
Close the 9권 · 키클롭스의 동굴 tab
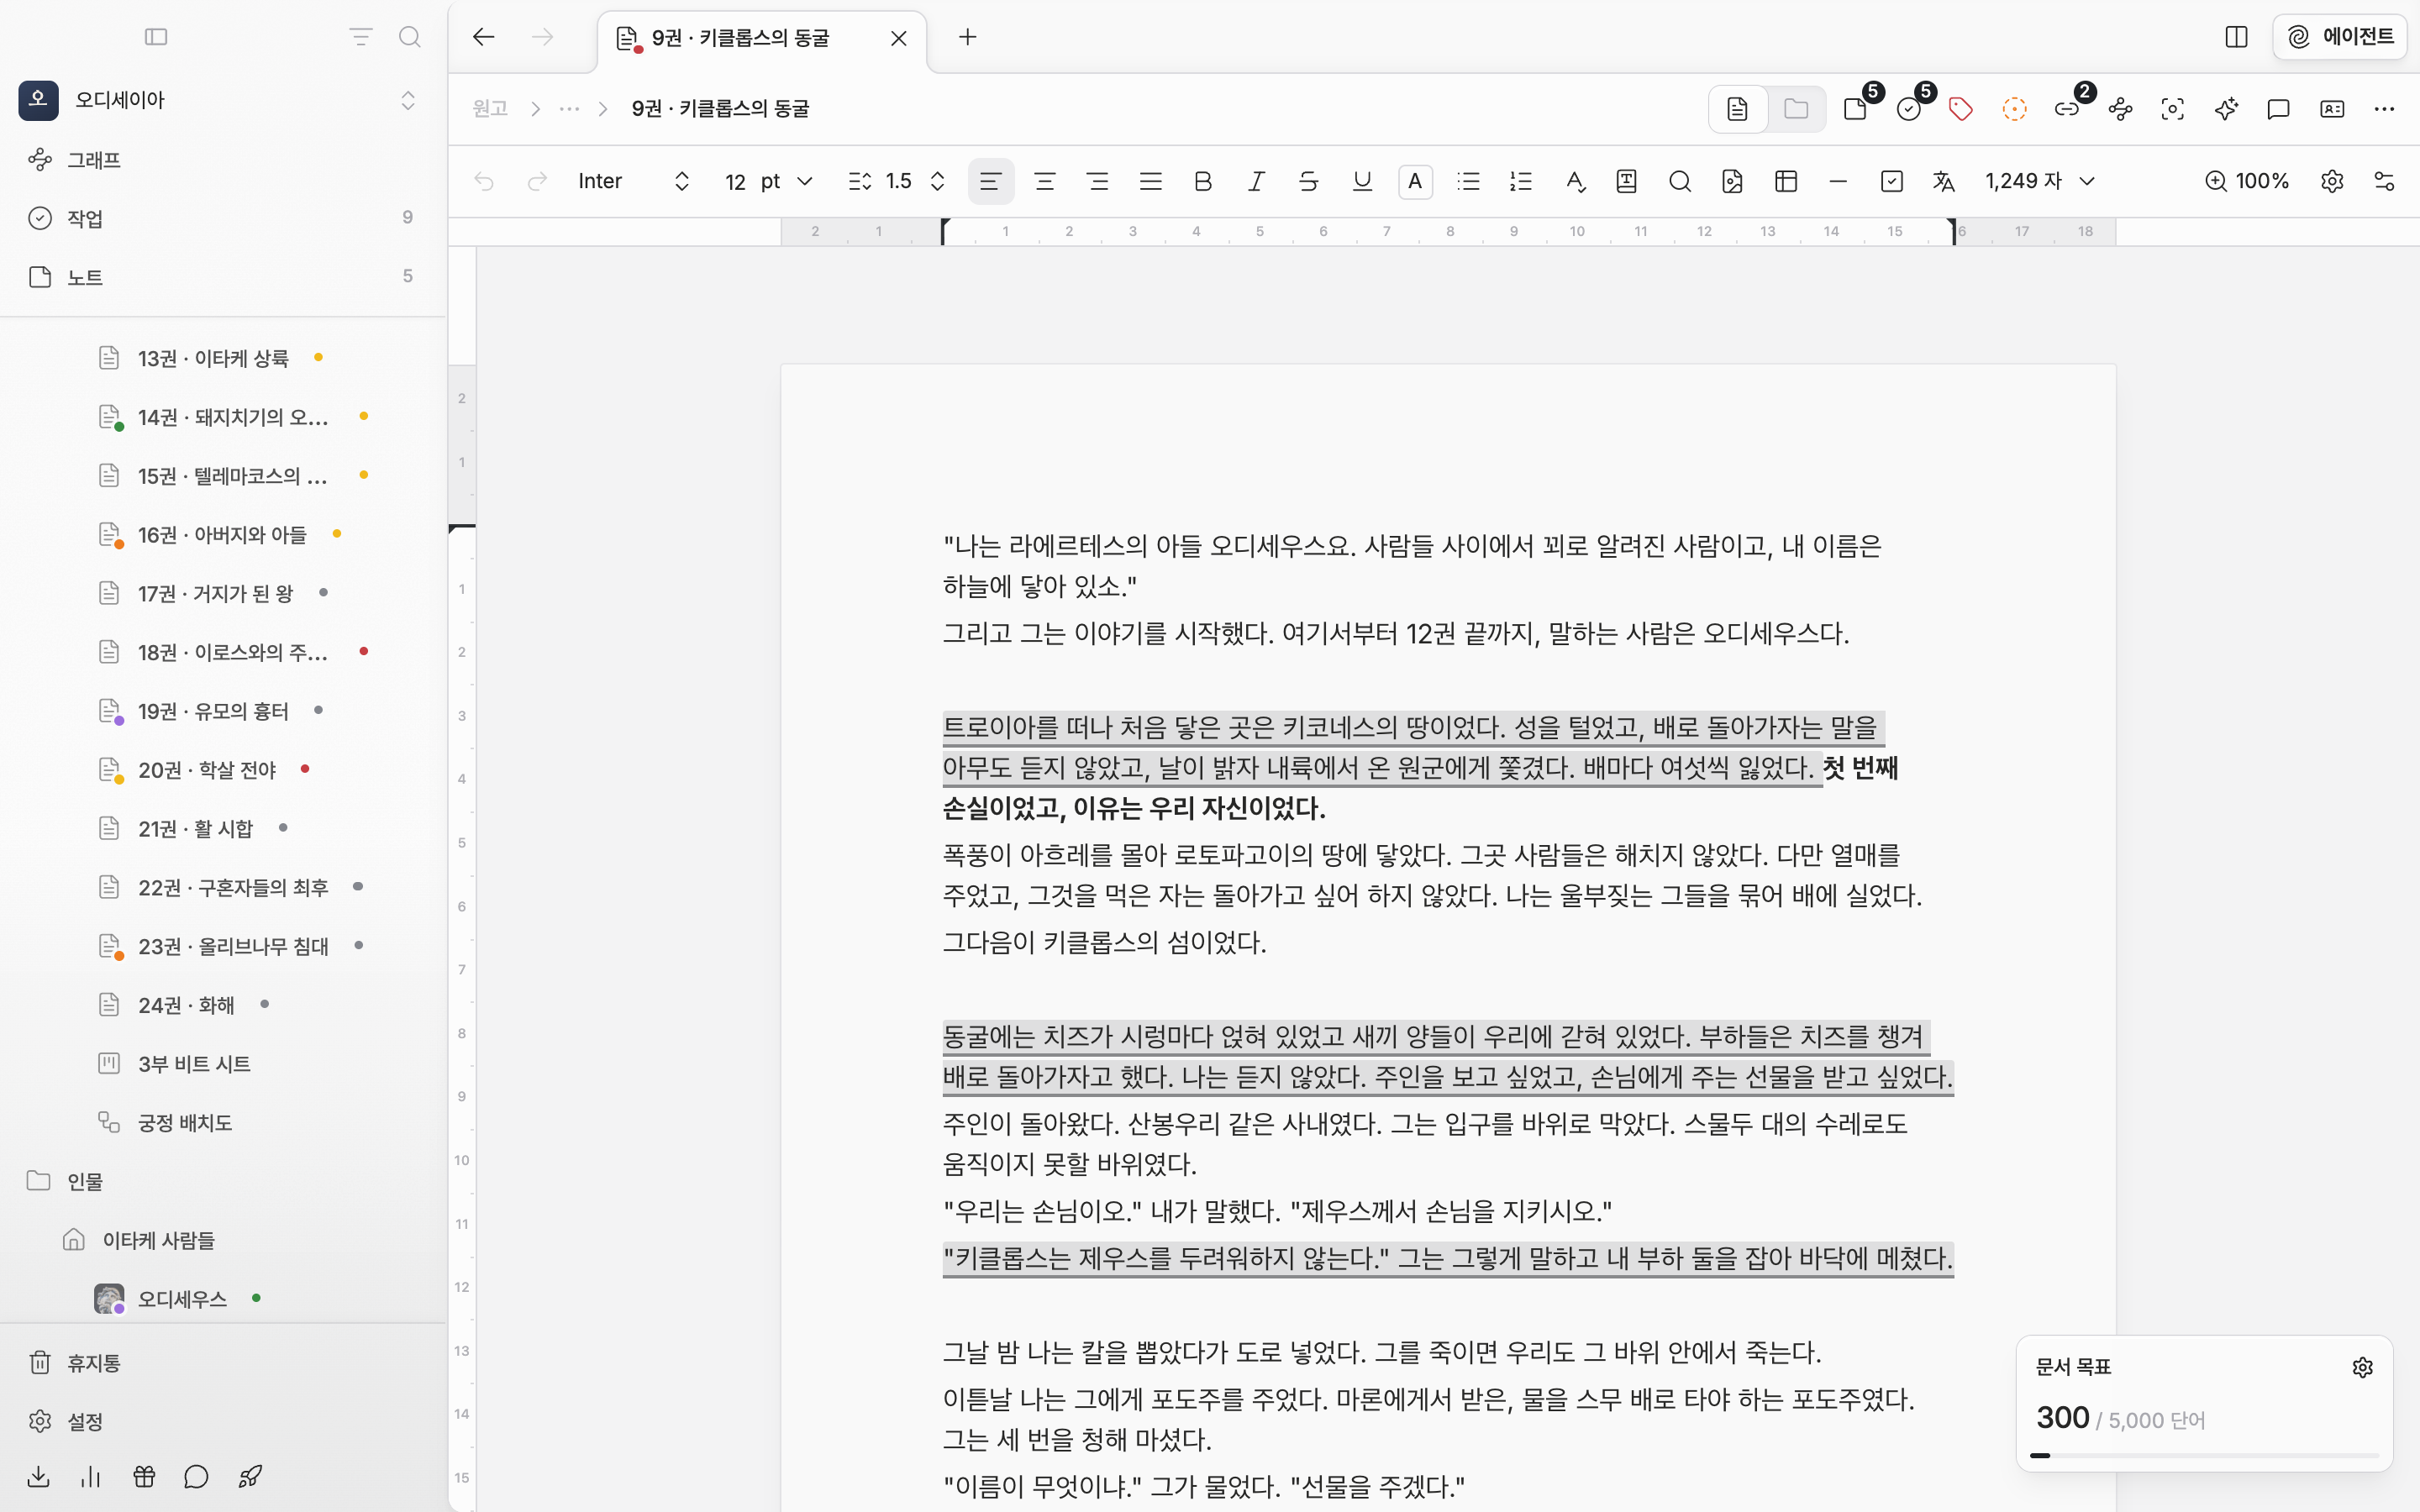(898, 38)
